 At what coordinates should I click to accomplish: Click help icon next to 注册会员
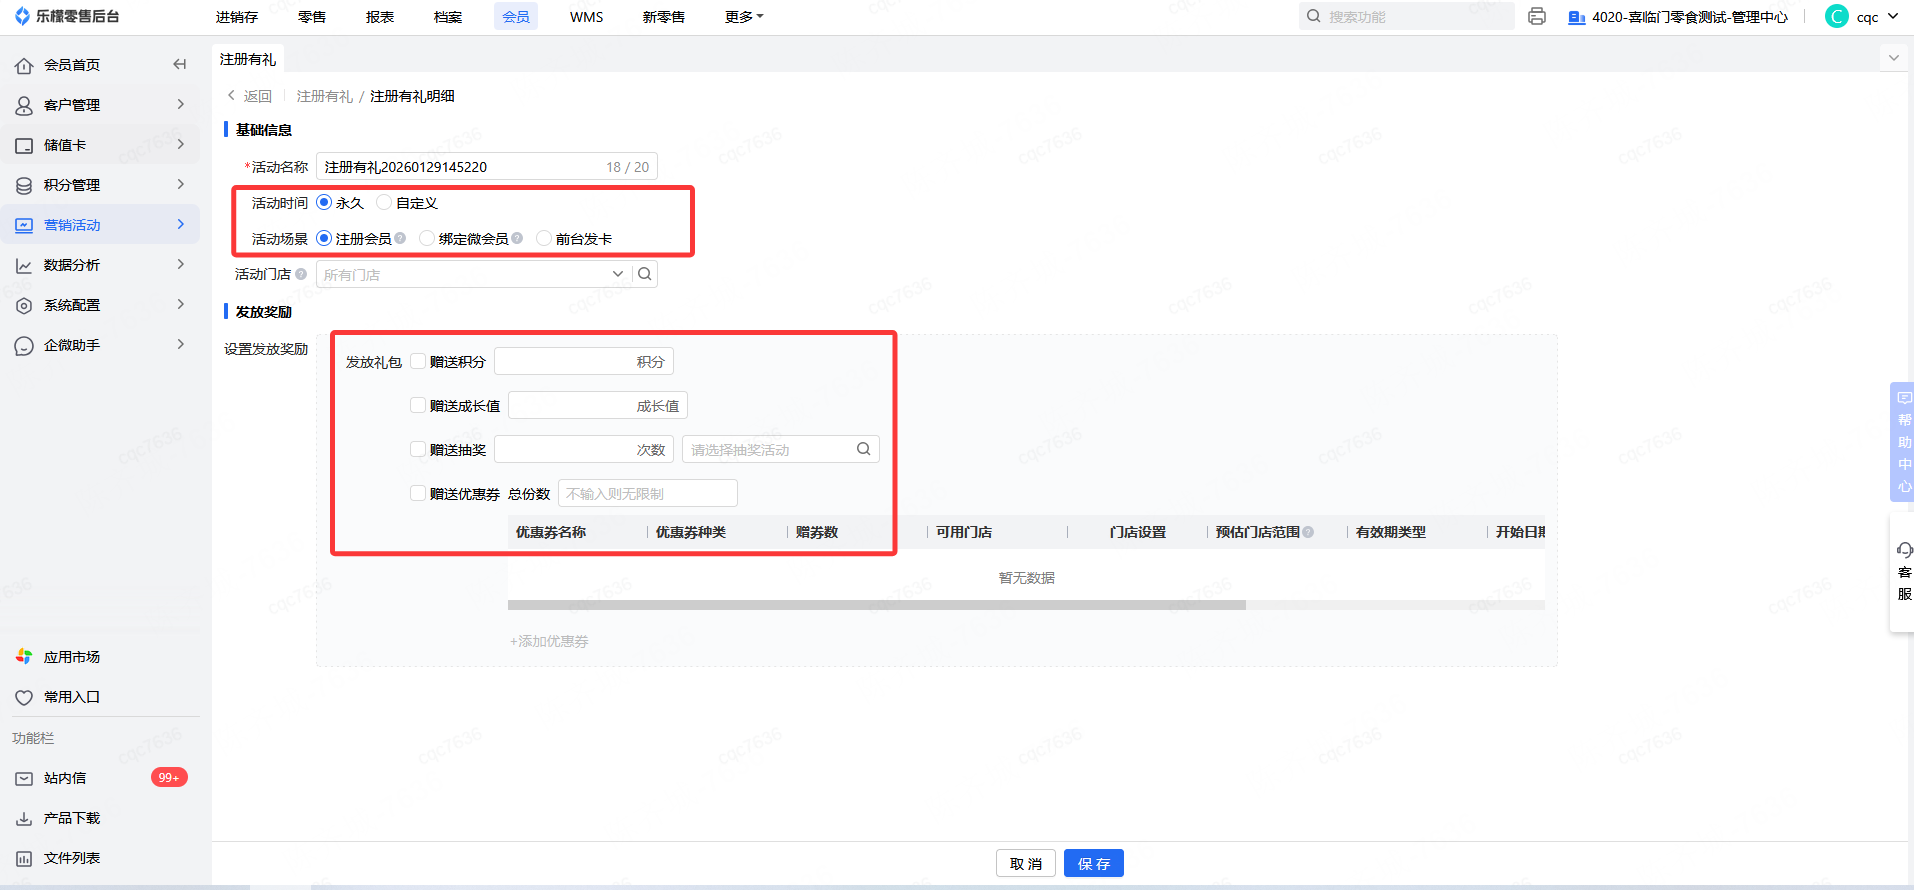[x=400, y=238]
